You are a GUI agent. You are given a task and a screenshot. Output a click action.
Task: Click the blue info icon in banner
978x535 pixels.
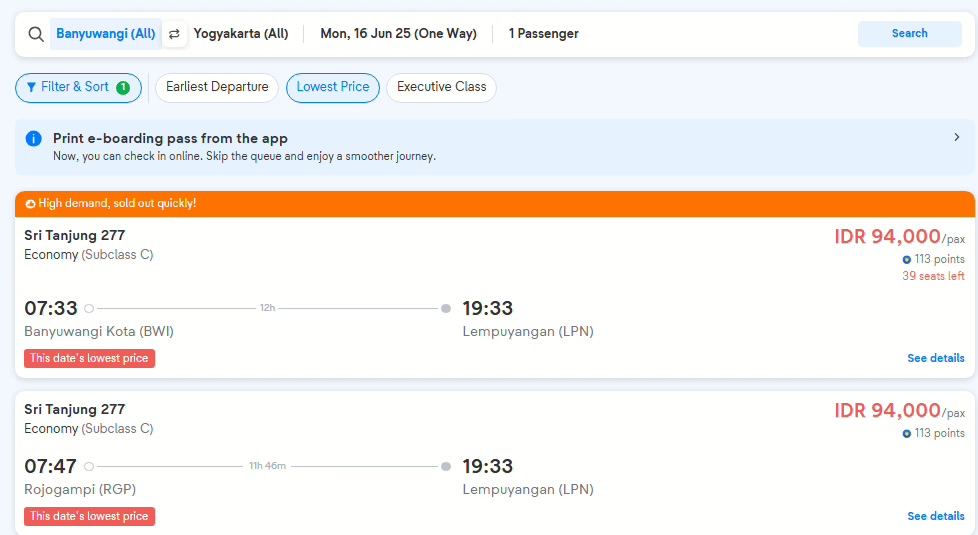tap(33, 138)
